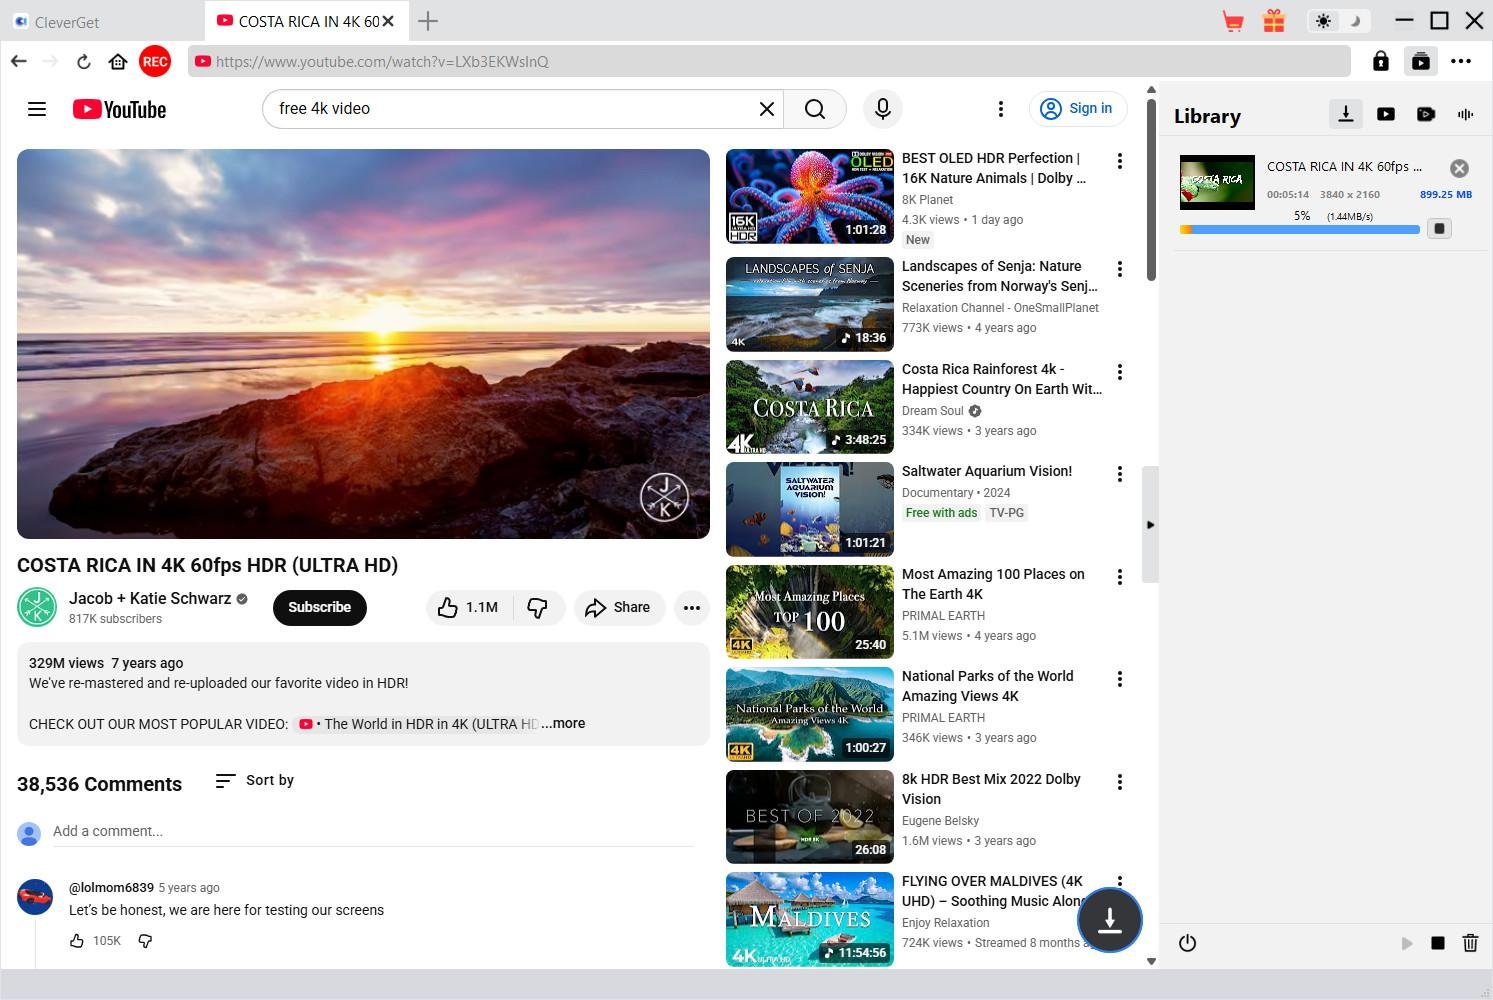Open the Sort by comments dropdown
Viewport: 1493px width, 1000px height.
[x=255, y=780]
